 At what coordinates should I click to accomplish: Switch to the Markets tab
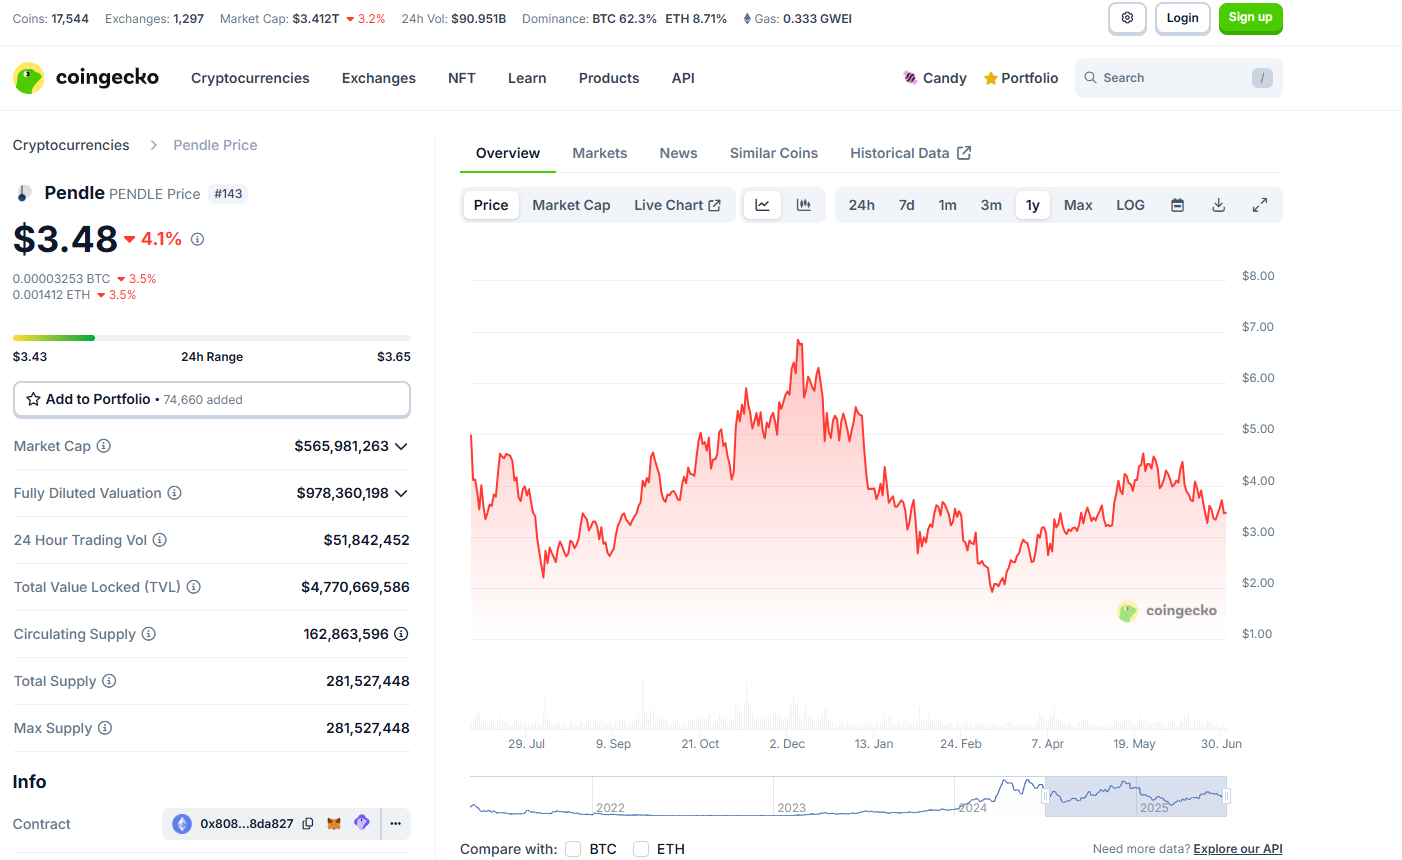click(600, 153)
